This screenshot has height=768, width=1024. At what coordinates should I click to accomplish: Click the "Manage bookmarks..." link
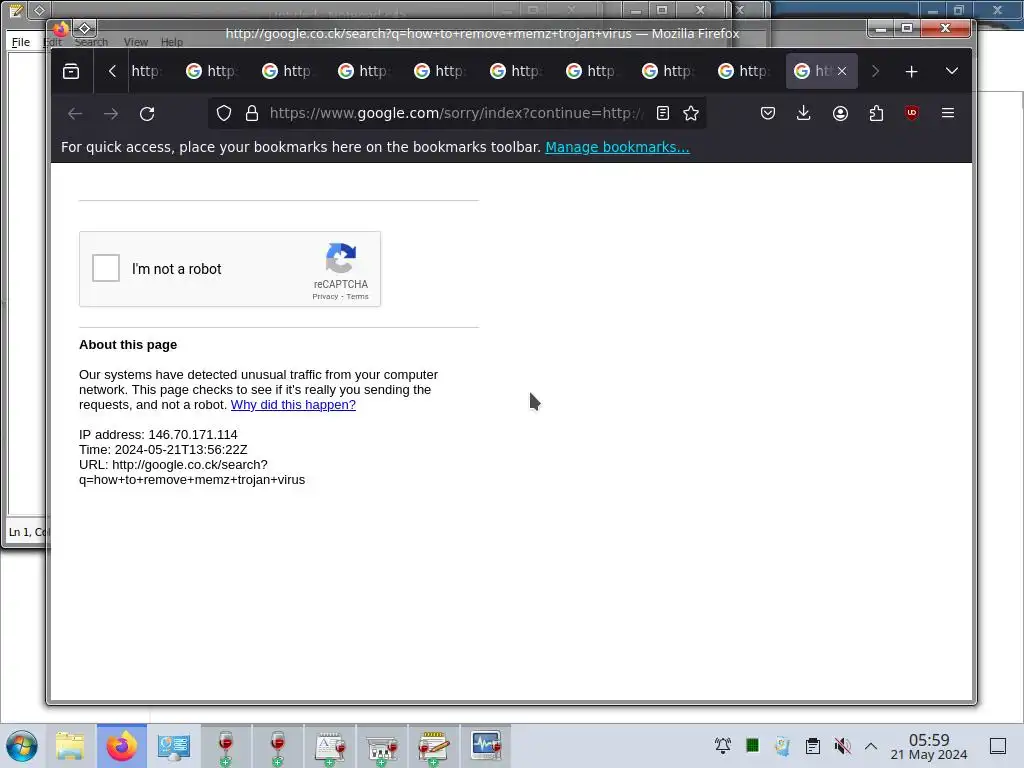pyautogui.click(x=617, y=147)
